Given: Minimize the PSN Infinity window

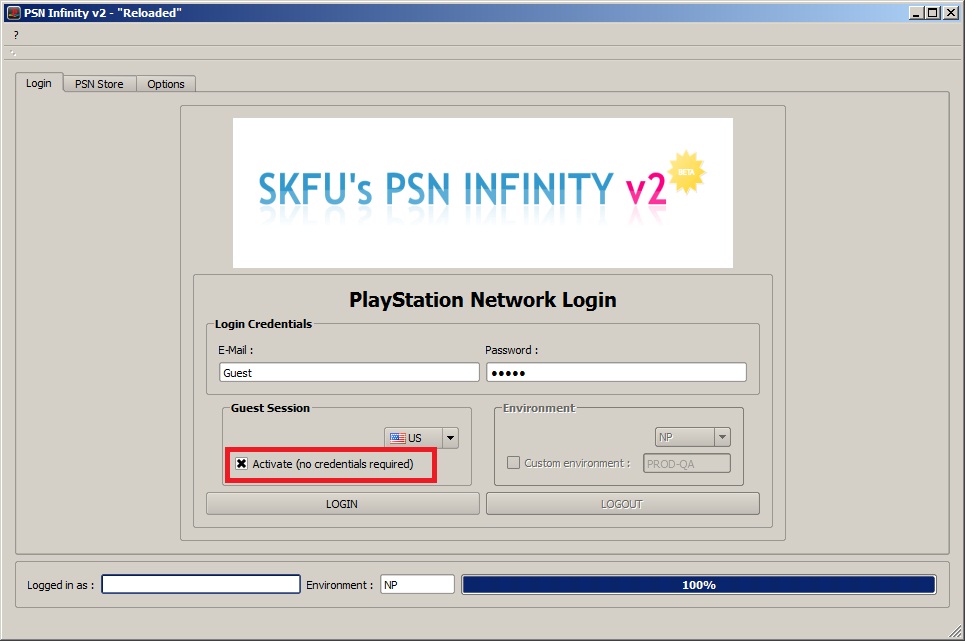Looking at the screenshot, I should pos(916,12).
